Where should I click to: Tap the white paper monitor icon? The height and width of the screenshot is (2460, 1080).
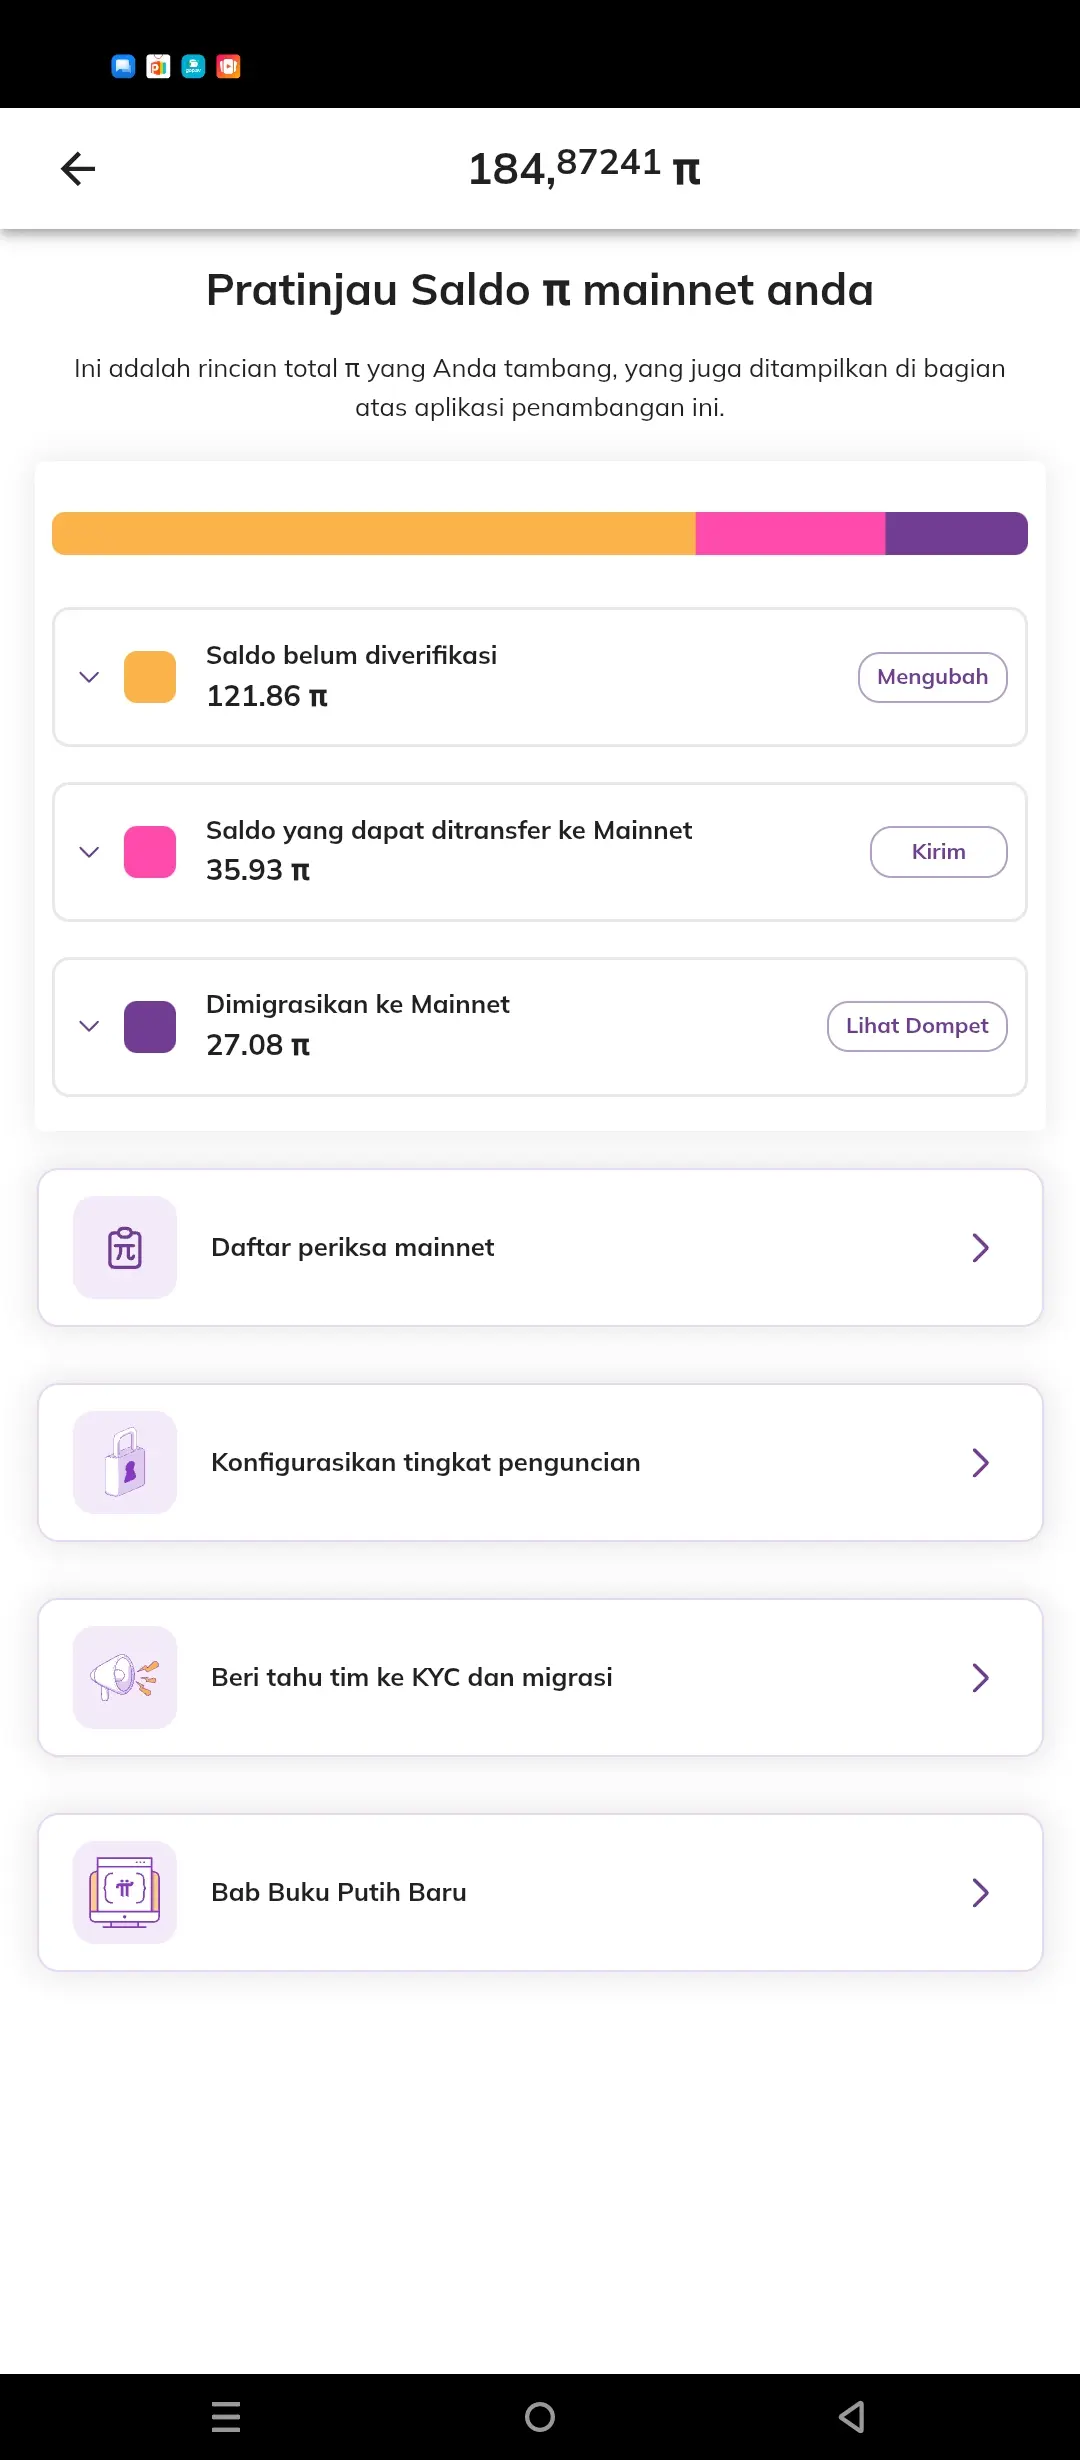(125, 1893)
